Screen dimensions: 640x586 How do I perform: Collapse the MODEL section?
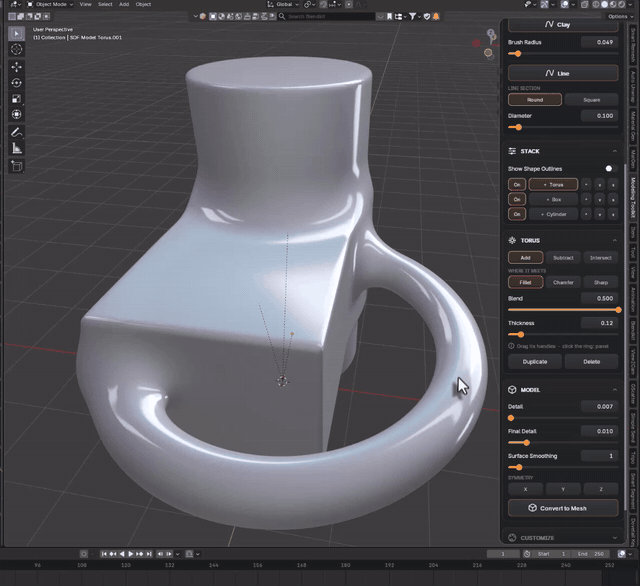(x=614, y=390)
